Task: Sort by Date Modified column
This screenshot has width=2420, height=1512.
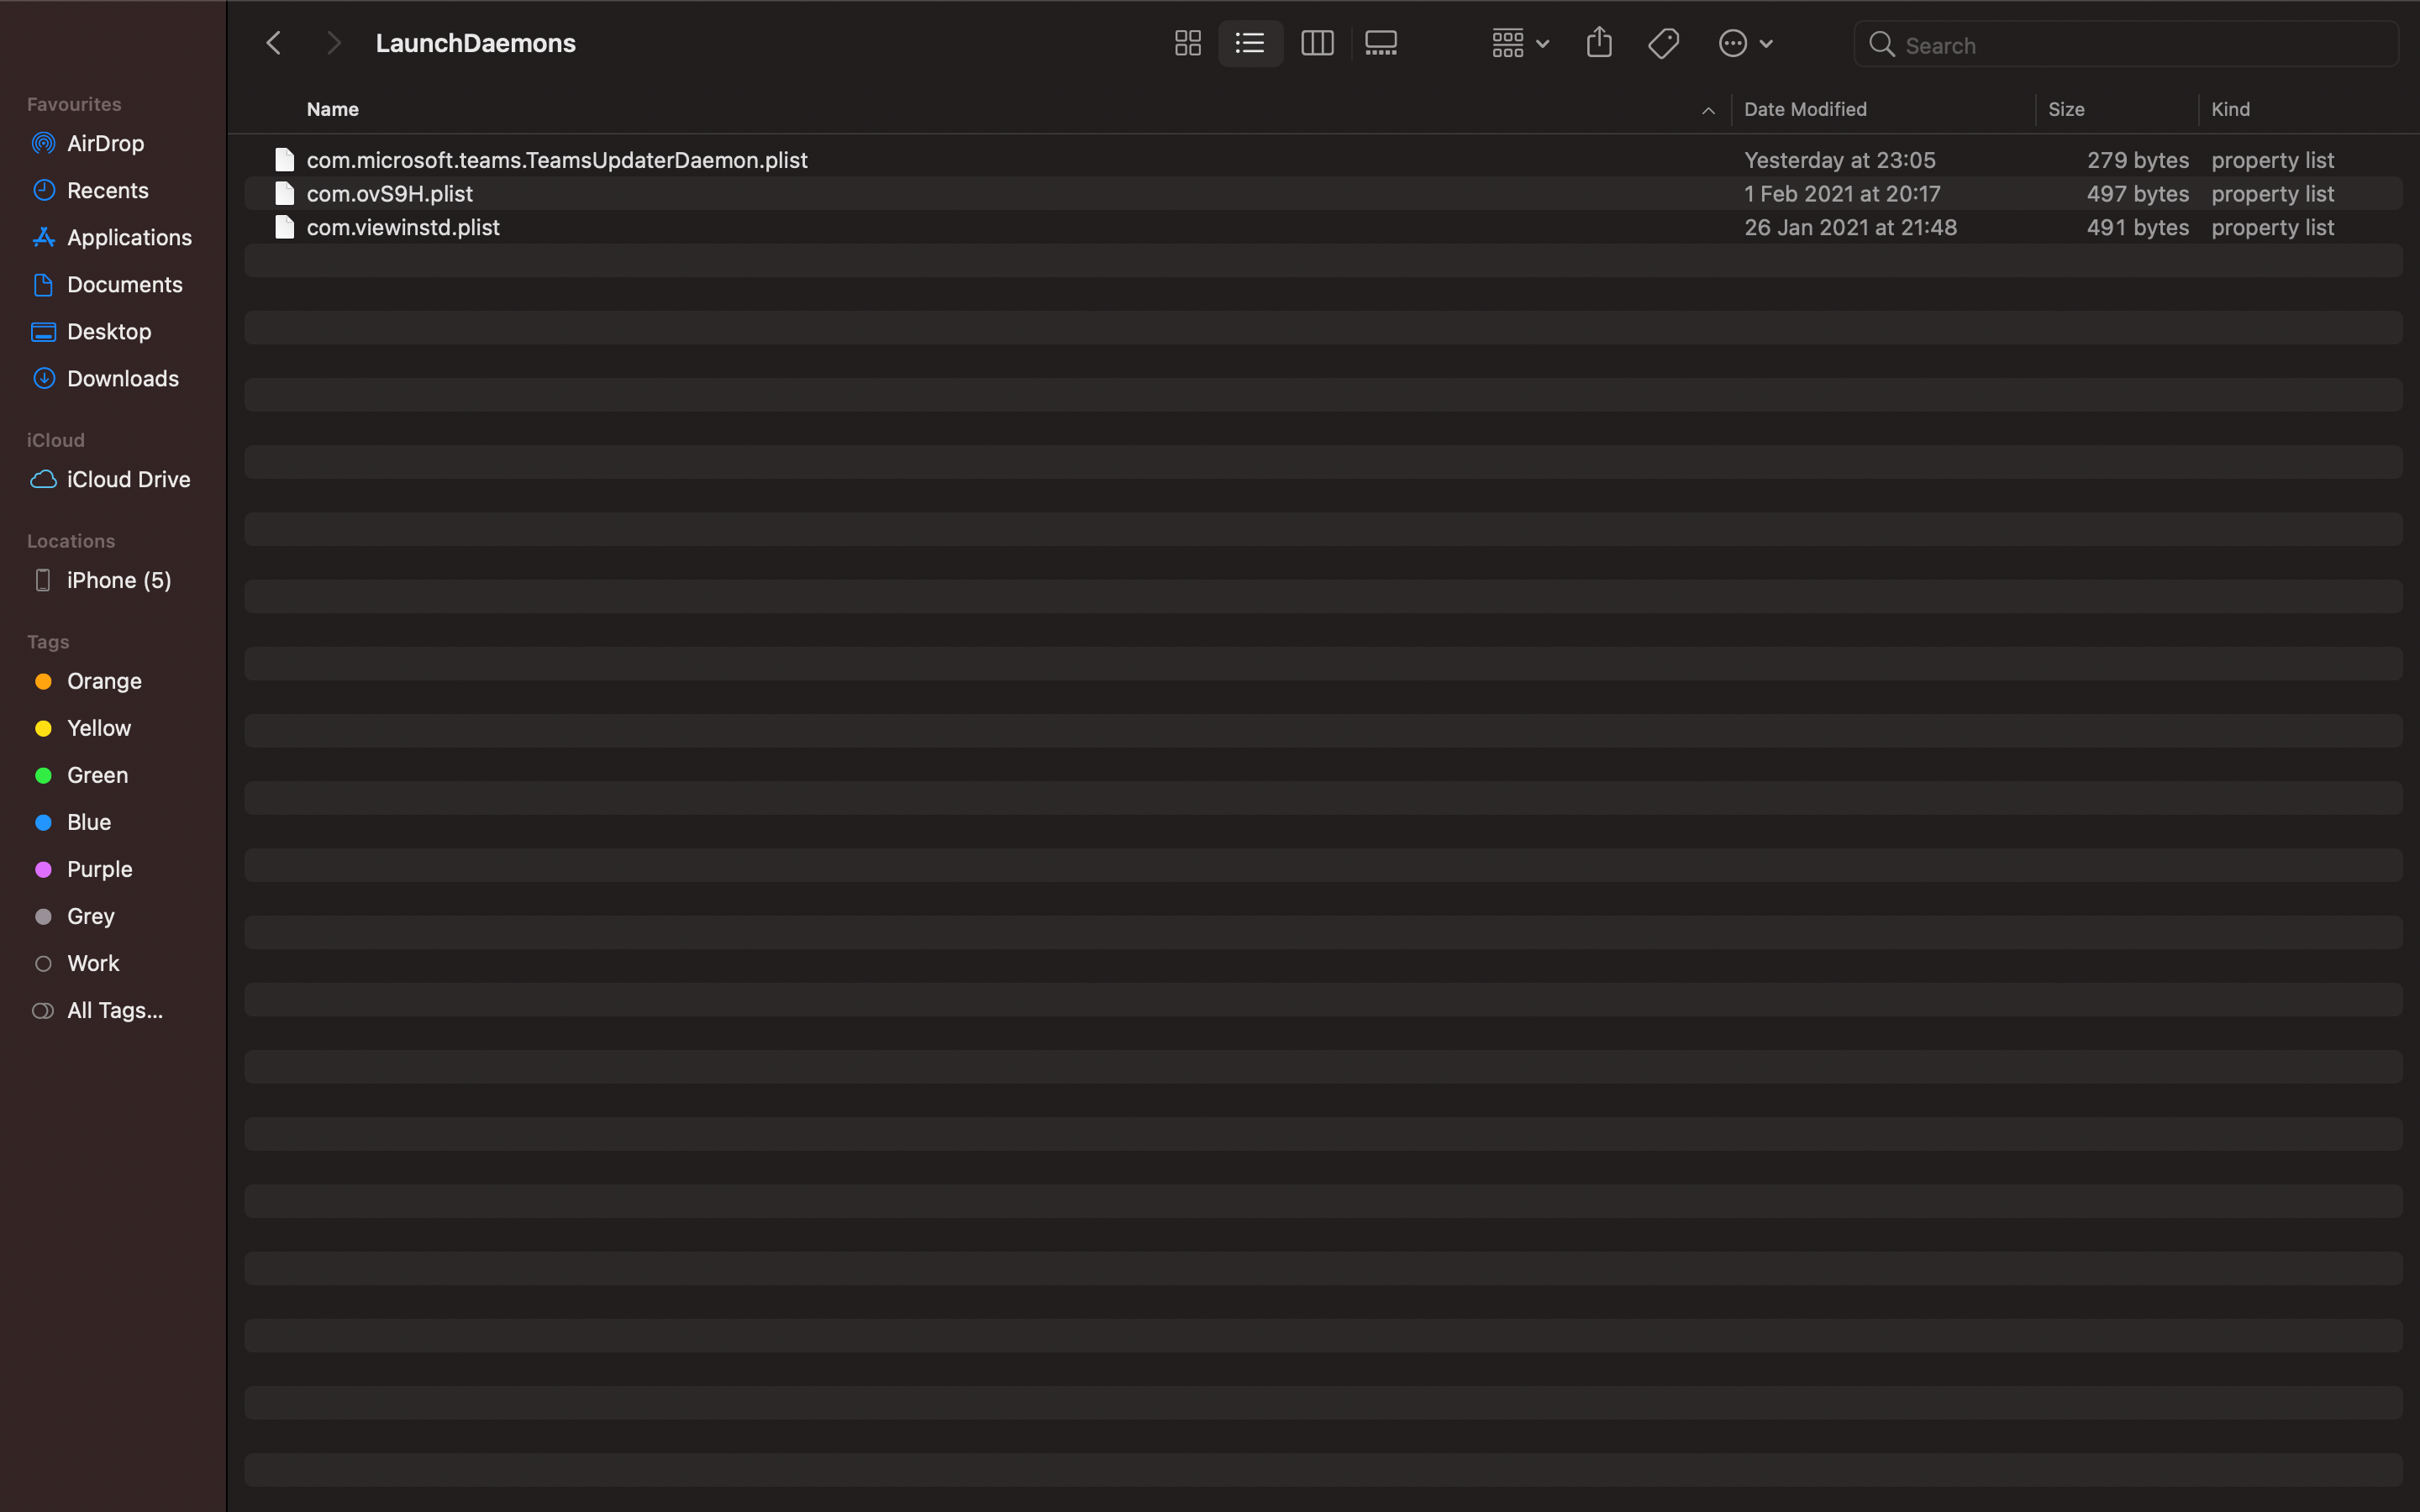Action: point(1805,109)
